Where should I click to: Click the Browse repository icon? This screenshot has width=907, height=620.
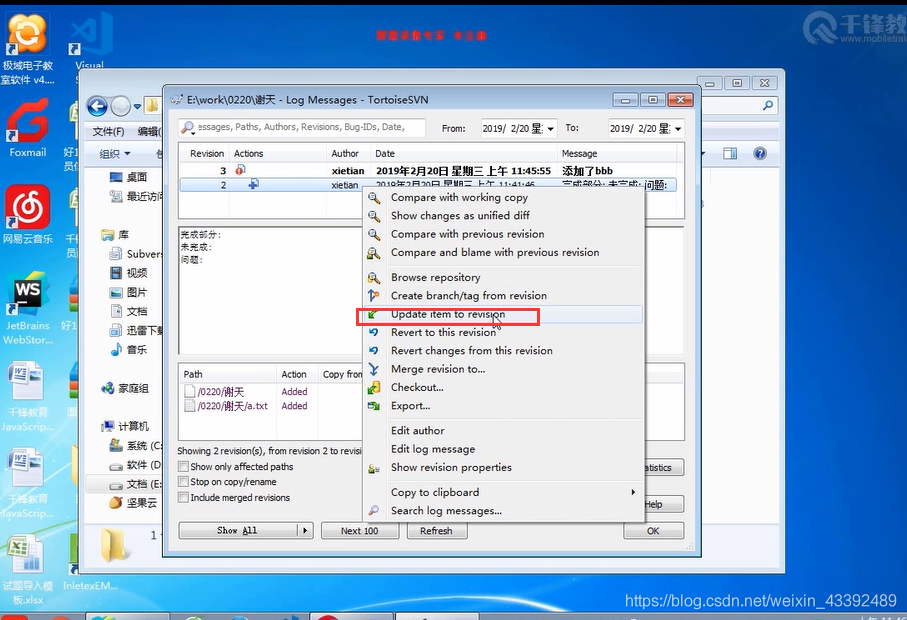374,278
